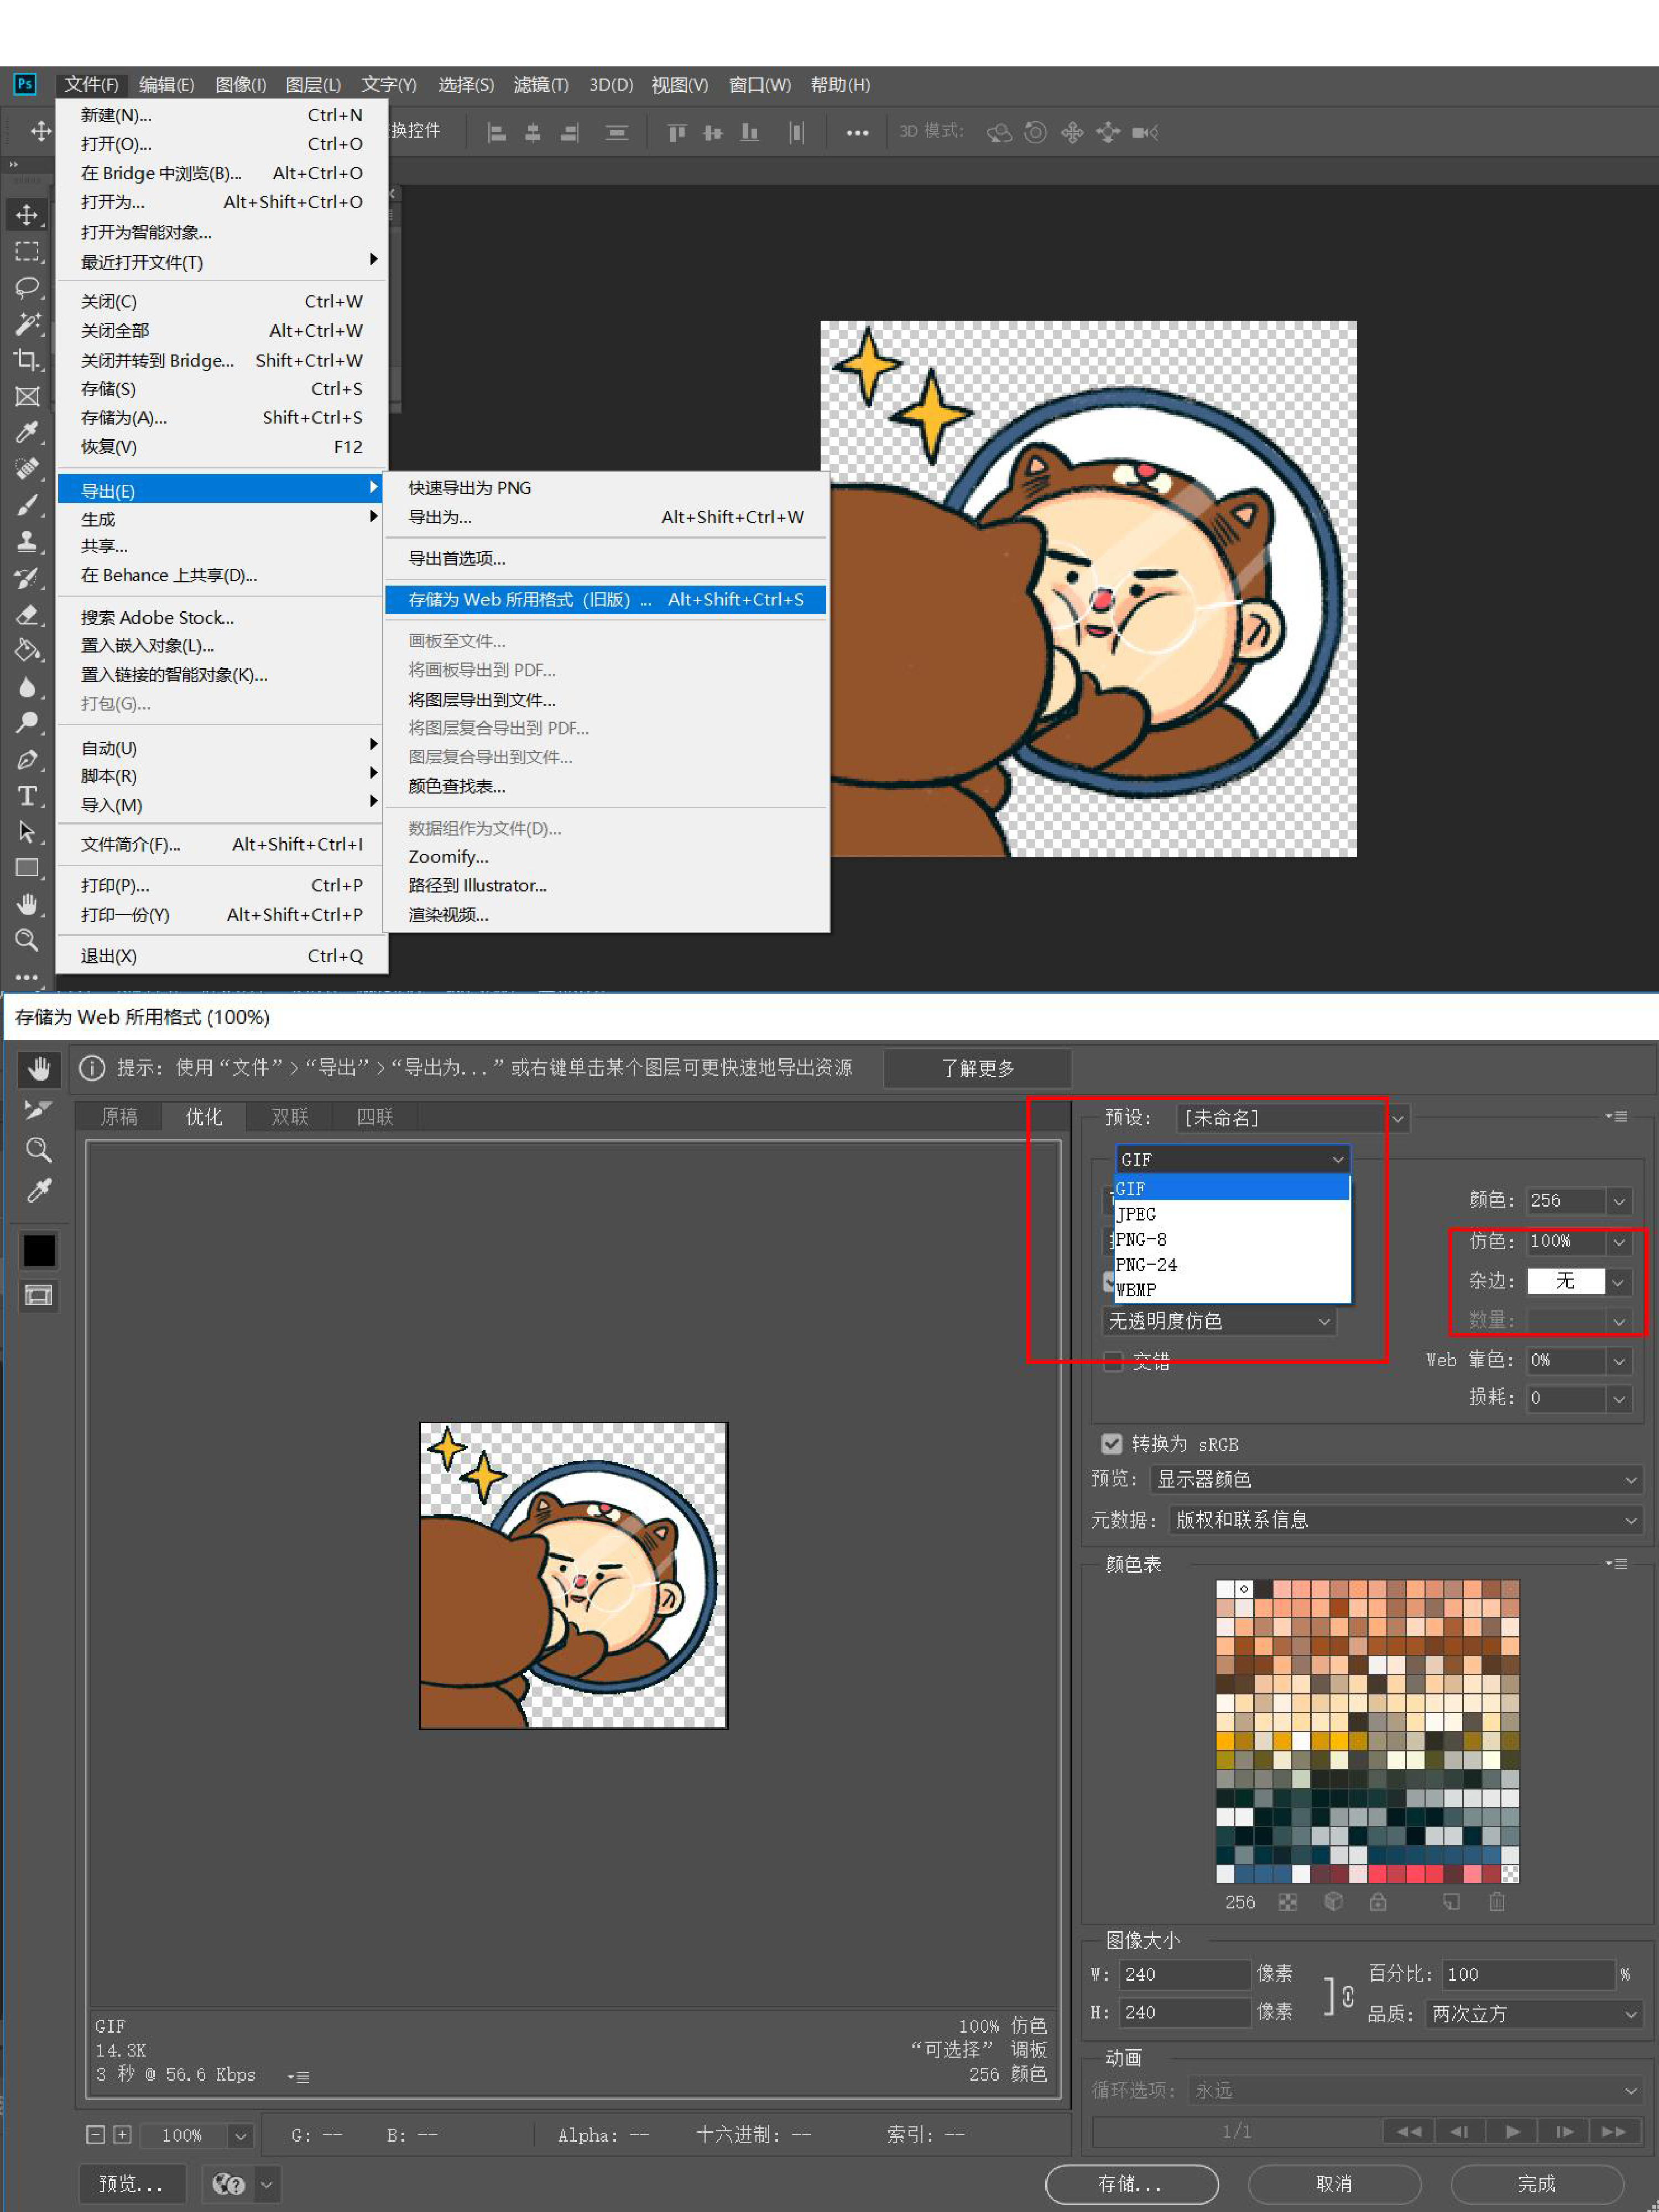Image resolution: width=1659 pixels, height=2212 pixels.
Task: Select the Type tool
Action: pos(27,796)
